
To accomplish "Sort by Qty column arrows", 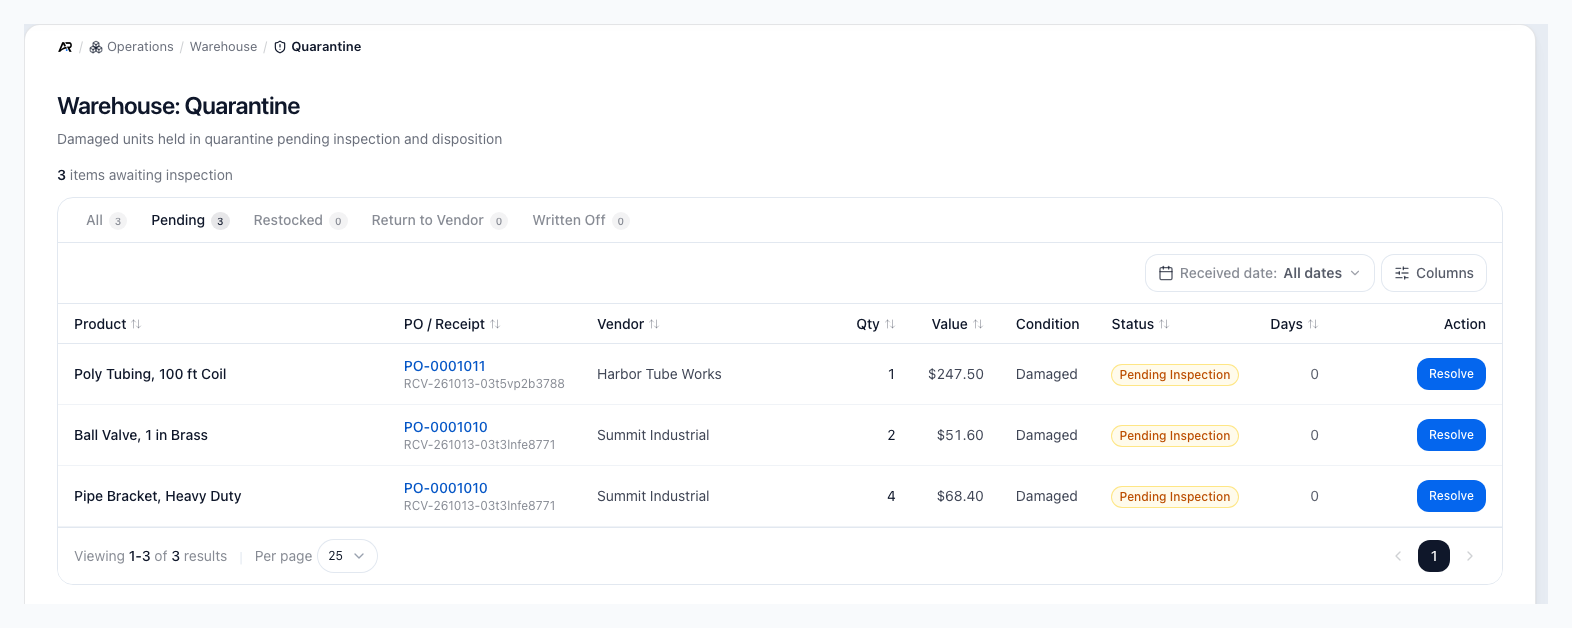I will click(x=890, y=324).
